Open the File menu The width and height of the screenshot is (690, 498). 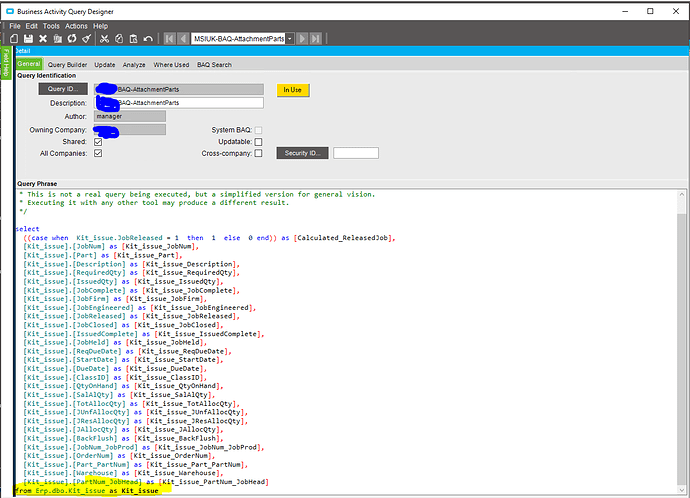click(15, 26)
